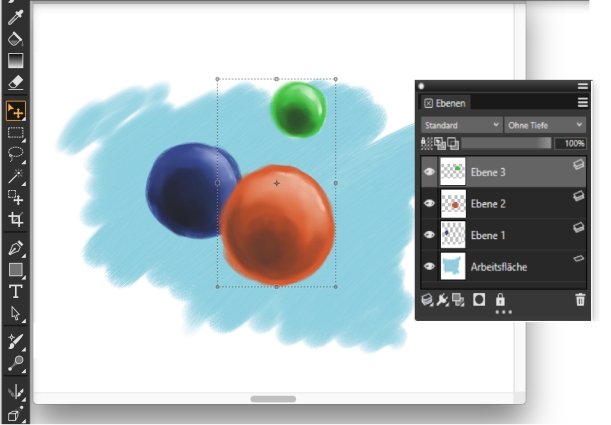Create a layer mask
611x425 pixels.
[479, 300]
